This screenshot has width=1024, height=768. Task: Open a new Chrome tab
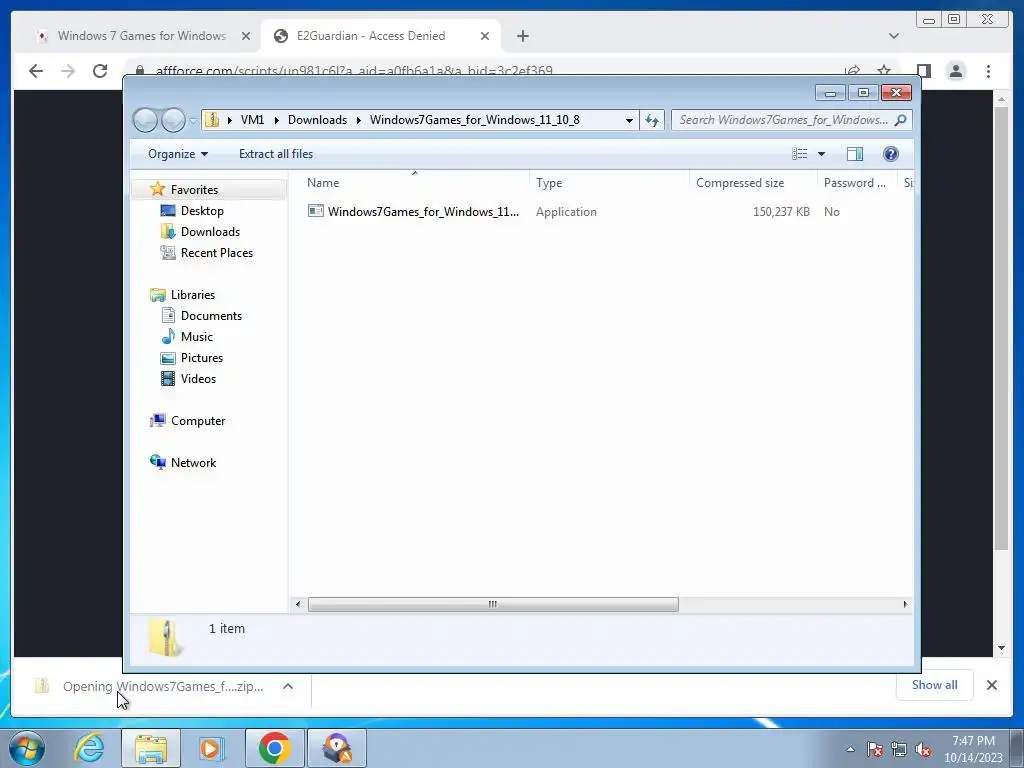coord(522,37)
